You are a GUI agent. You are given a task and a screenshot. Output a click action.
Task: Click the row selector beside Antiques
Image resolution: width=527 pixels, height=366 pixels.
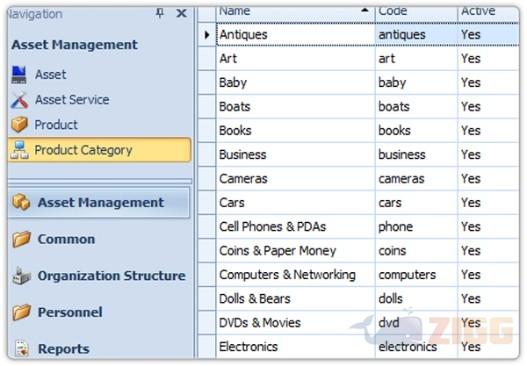(x=207, y=34)
